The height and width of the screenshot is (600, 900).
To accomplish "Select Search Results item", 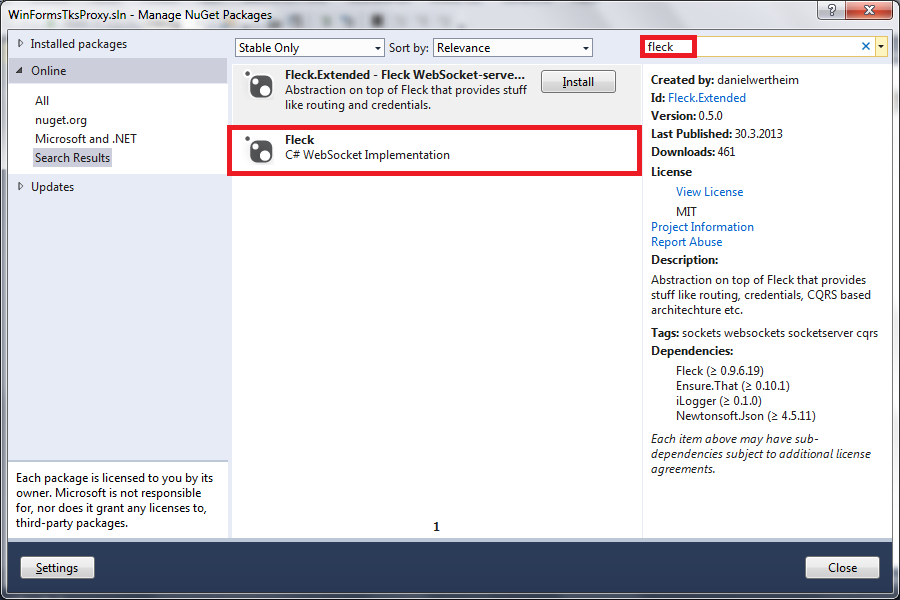I will [72, 158].
